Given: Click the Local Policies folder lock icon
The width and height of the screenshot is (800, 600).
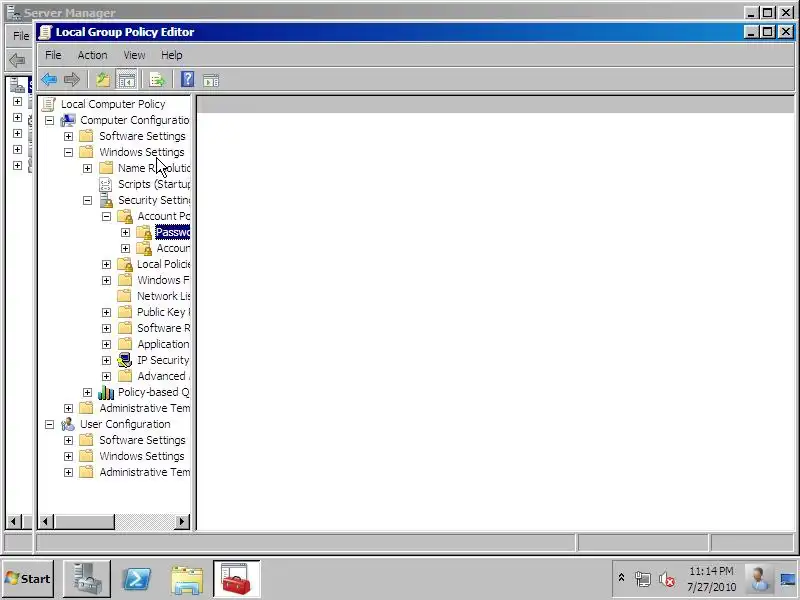Looking at the screenshot, I should coord(125,264).
